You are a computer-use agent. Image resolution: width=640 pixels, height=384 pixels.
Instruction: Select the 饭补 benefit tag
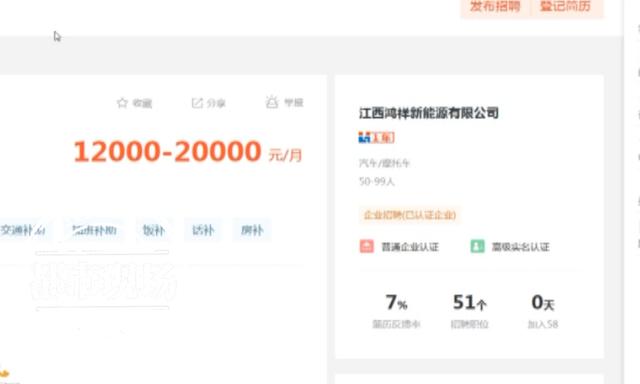pos(154,231)
